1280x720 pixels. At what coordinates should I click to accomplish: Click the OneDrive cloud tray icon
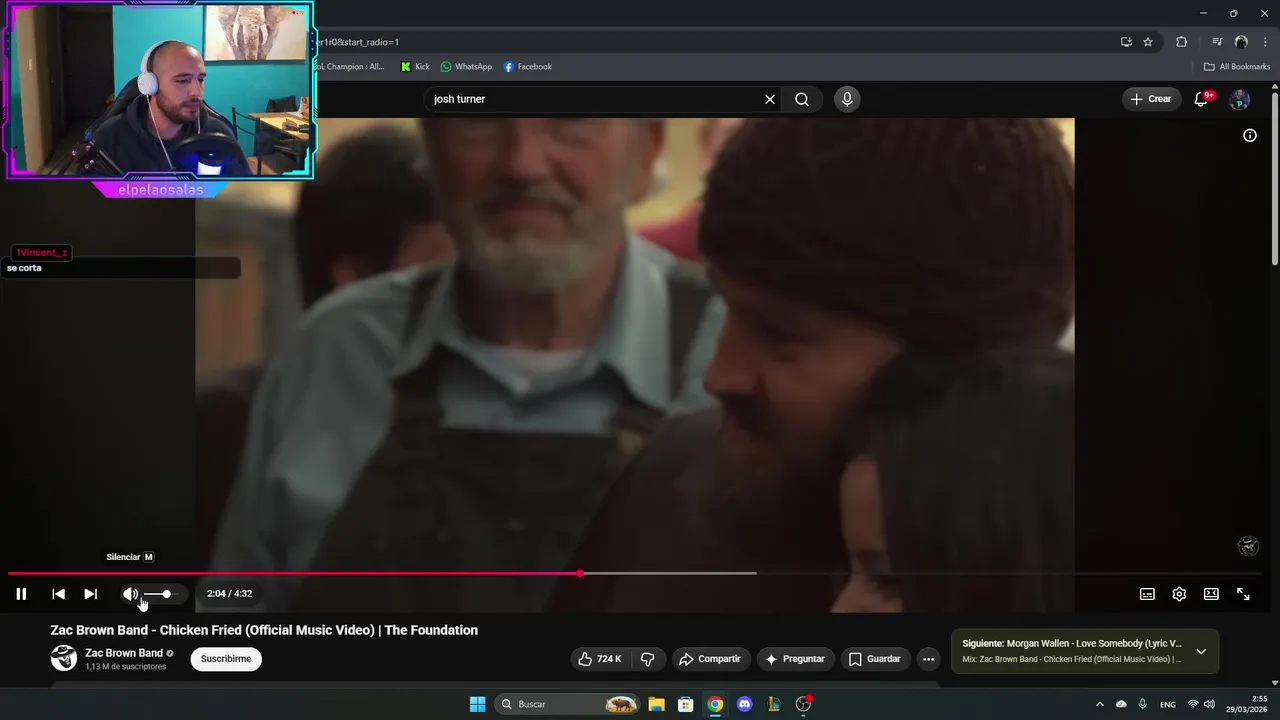pyautogui.click(x=1121, y=704)
